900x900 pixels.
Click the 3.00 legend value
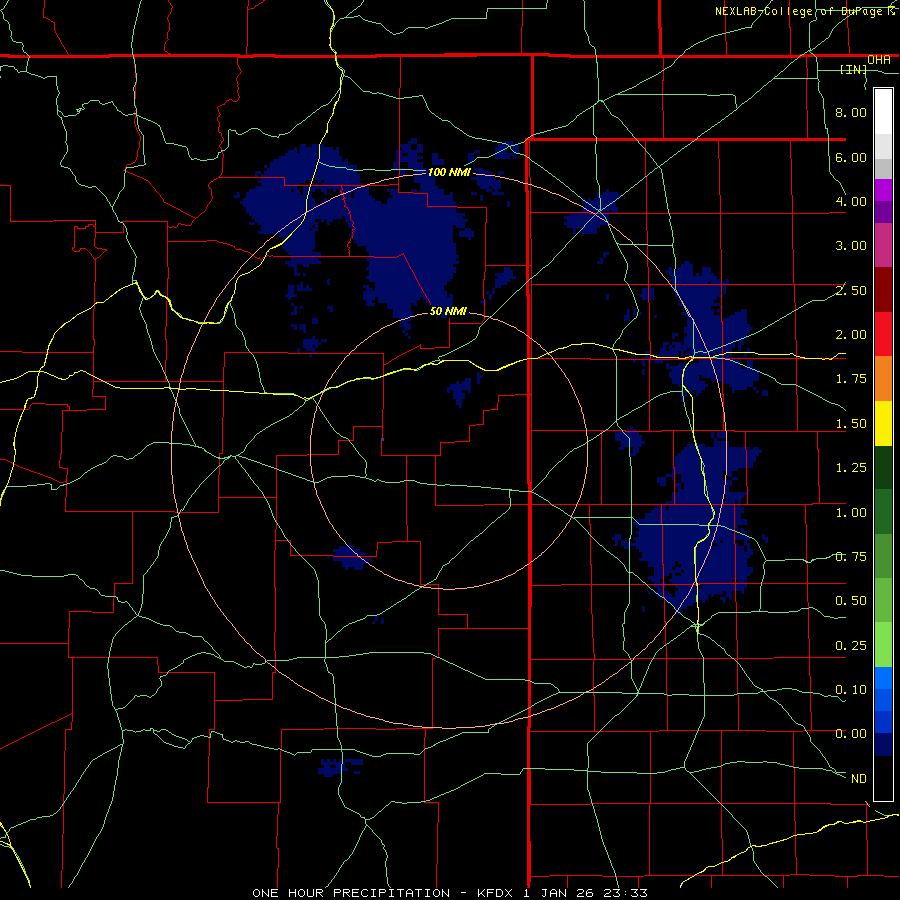851,246
